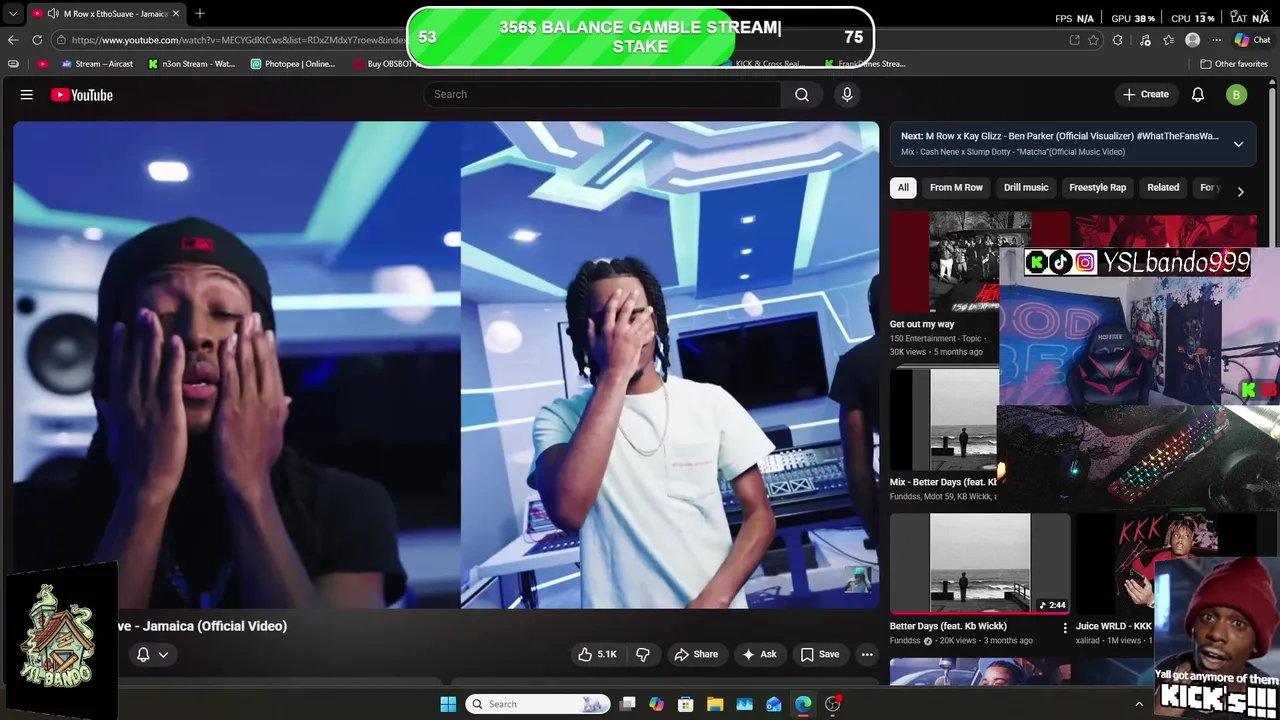The height and width of the screenshot is (720, 1280).
Task: Click the Ask button
Action: pos(759,654)
